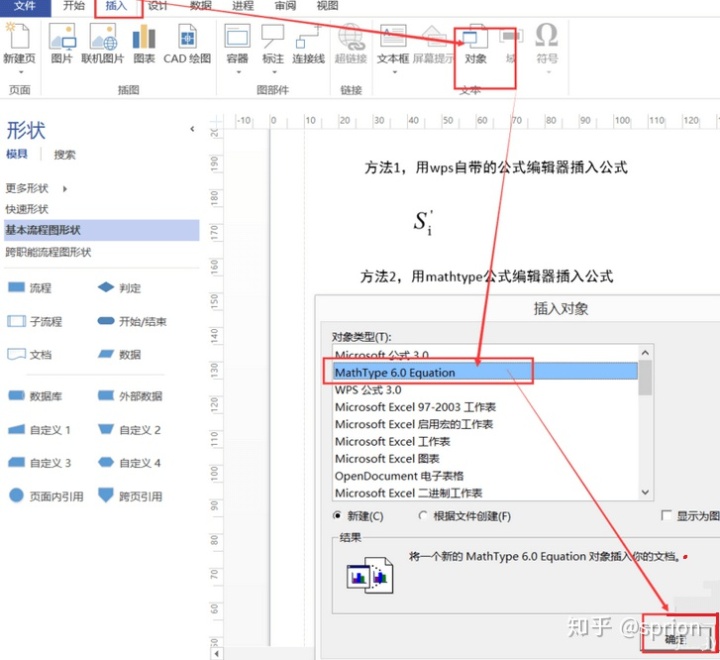Screen dimensions: 720x660
Task: Switch to the View (视图) tab
Action: pos(327,6)
